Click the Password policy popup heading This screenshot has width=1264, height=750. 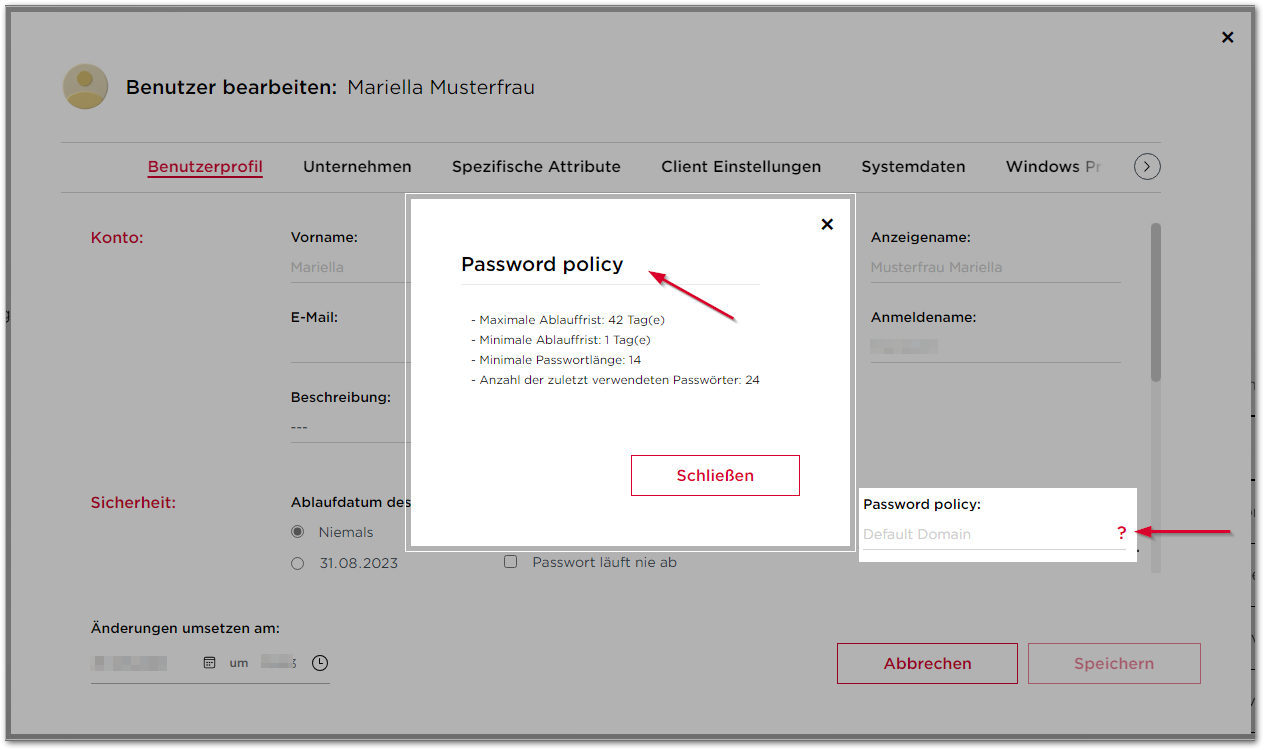[542, 264]
